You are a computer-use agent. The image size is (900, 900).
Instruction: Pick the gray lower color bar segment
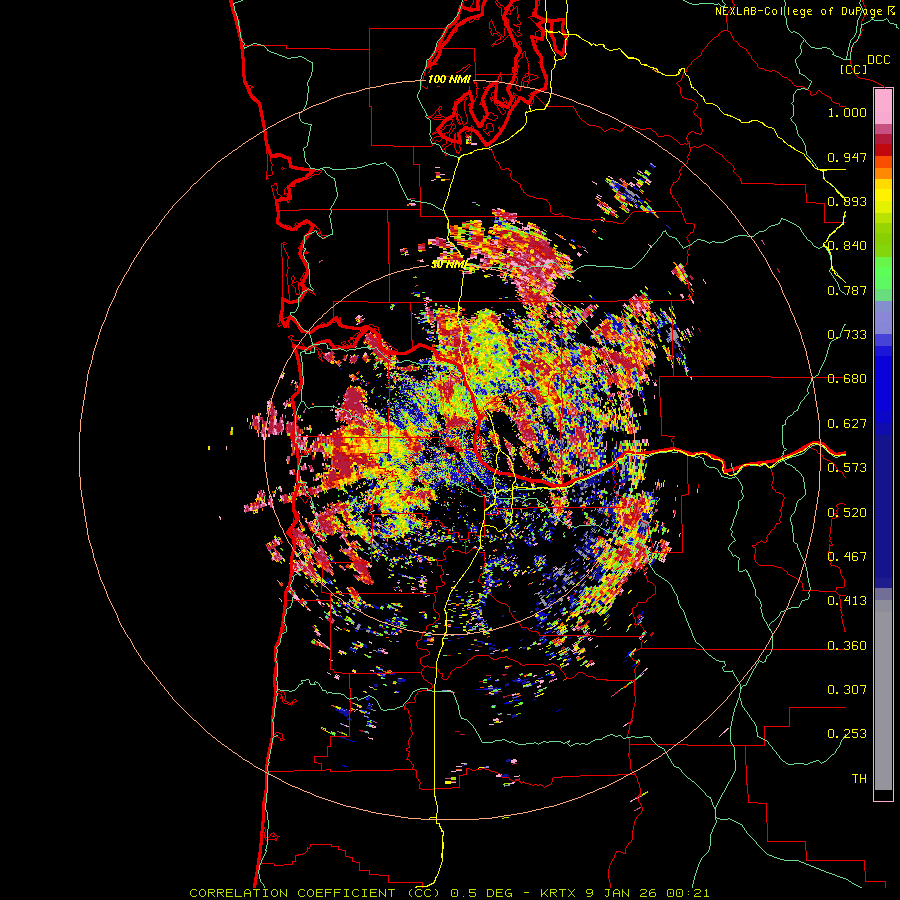[883, 695]
